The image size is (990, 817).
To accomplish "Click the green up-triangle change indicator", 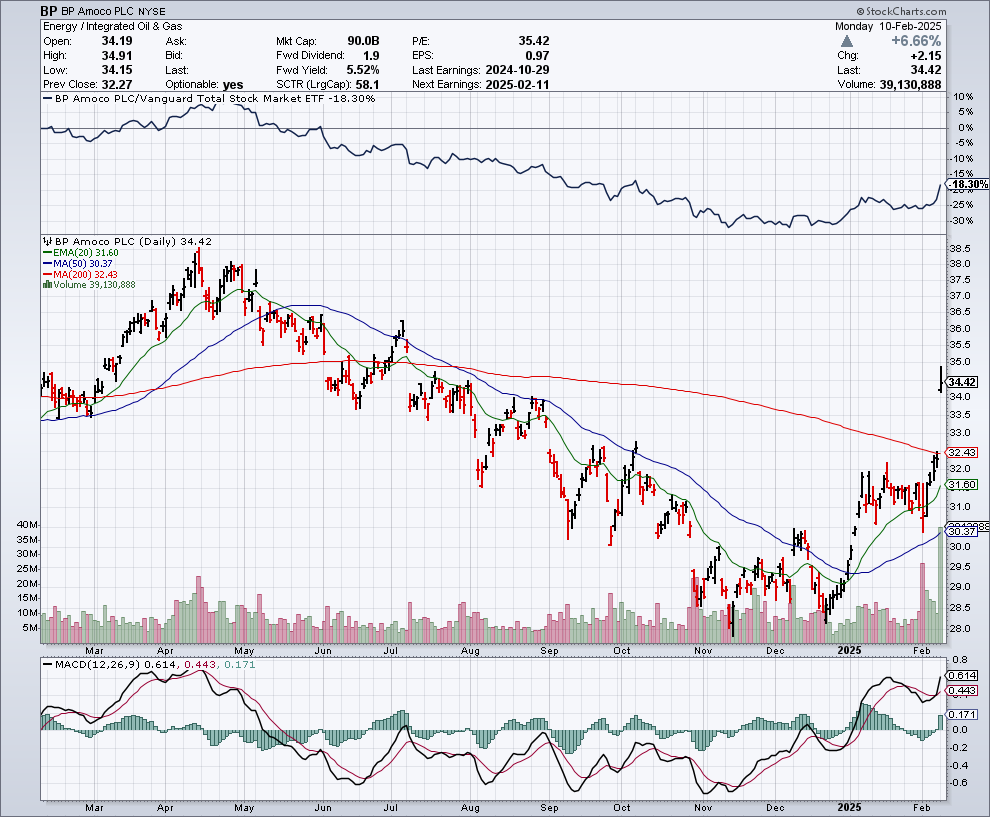I will tap(847, 41).
